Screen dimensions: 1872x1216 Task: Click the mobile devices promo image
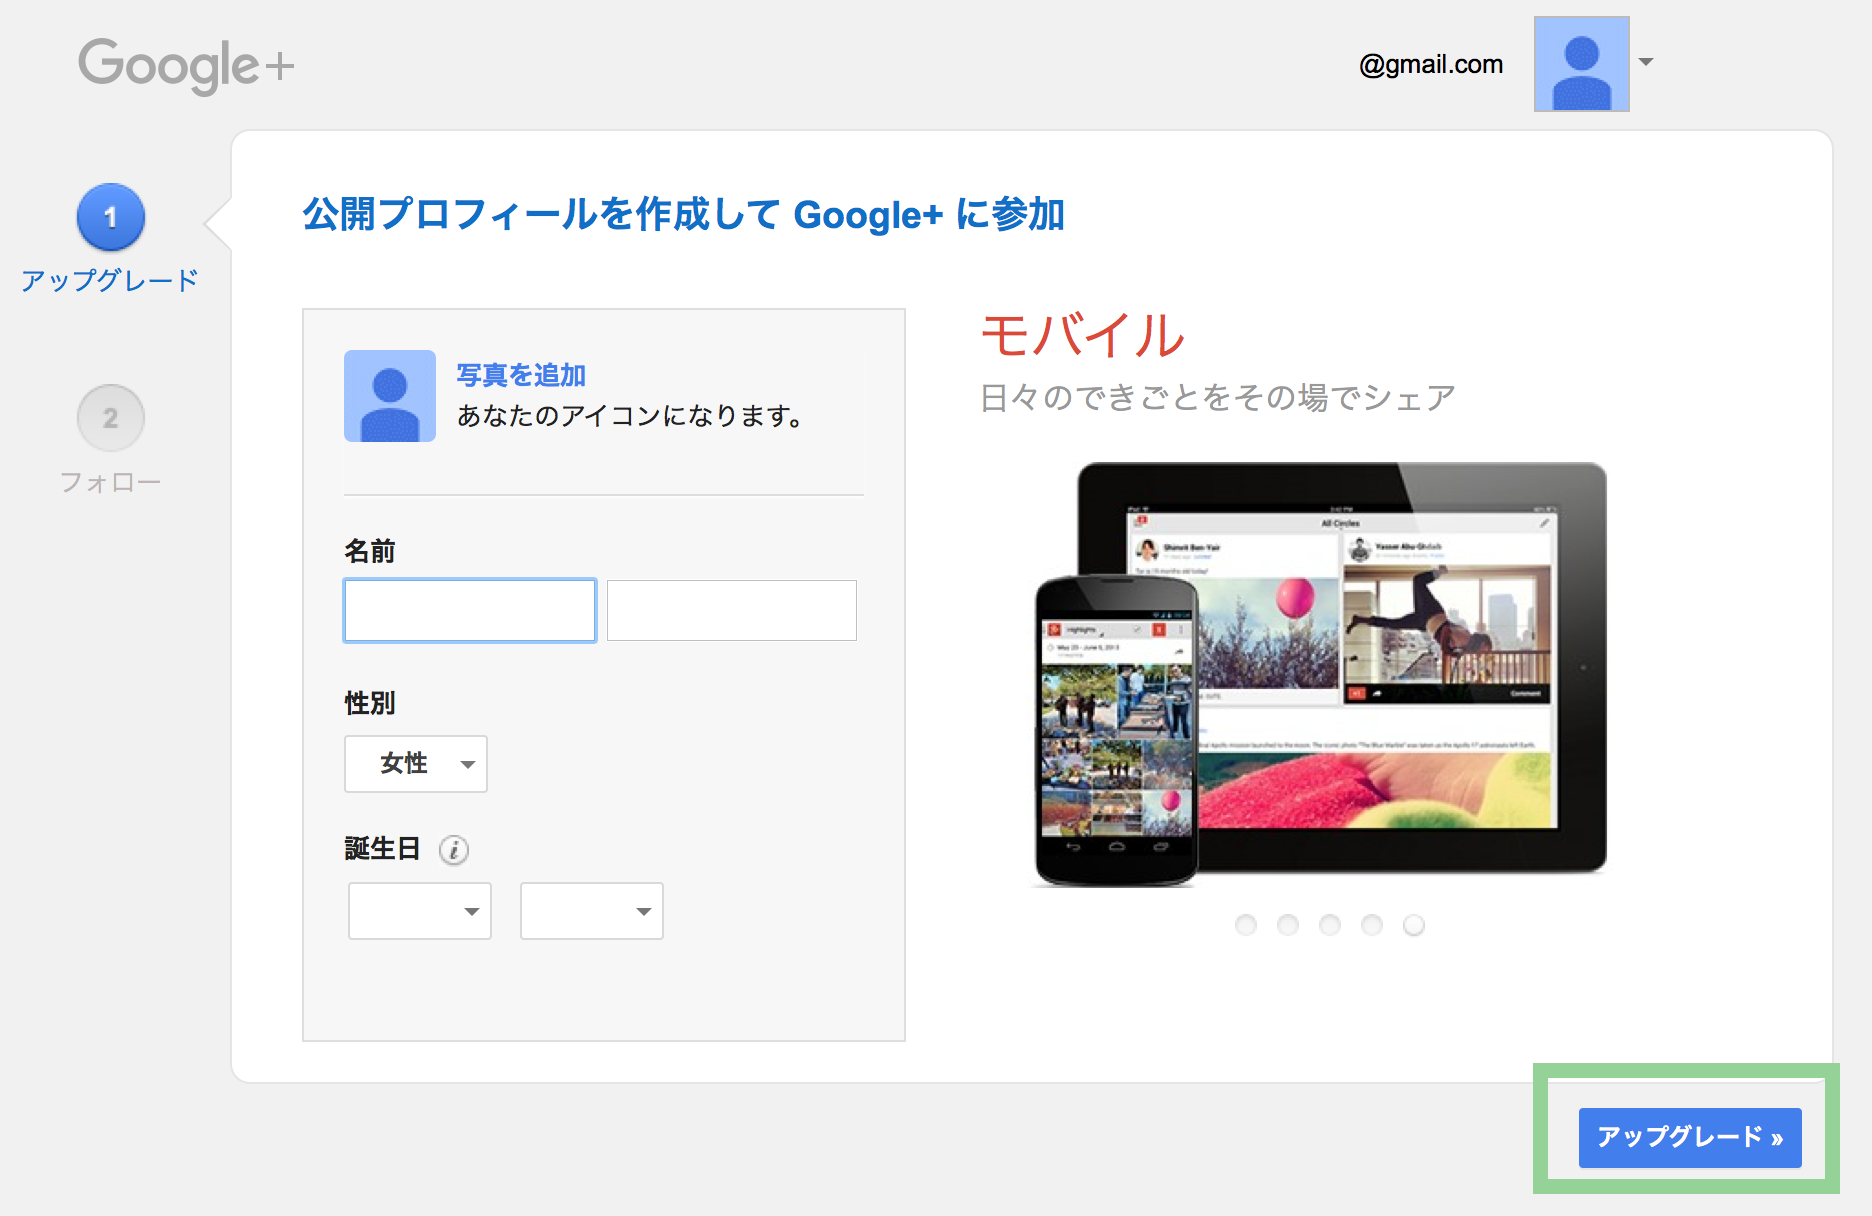click(x=1320, y=674)
